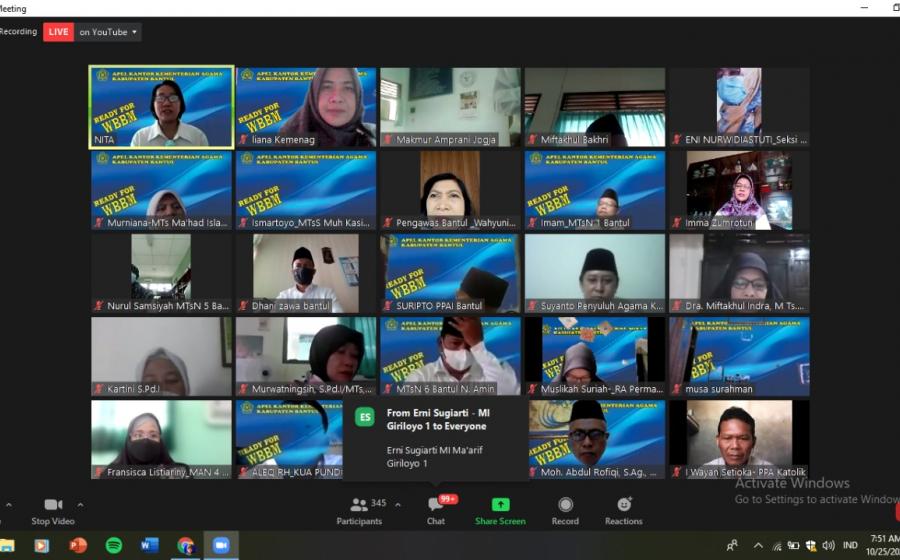Switch to Chrome in the taskbar

tap(185, 545)
